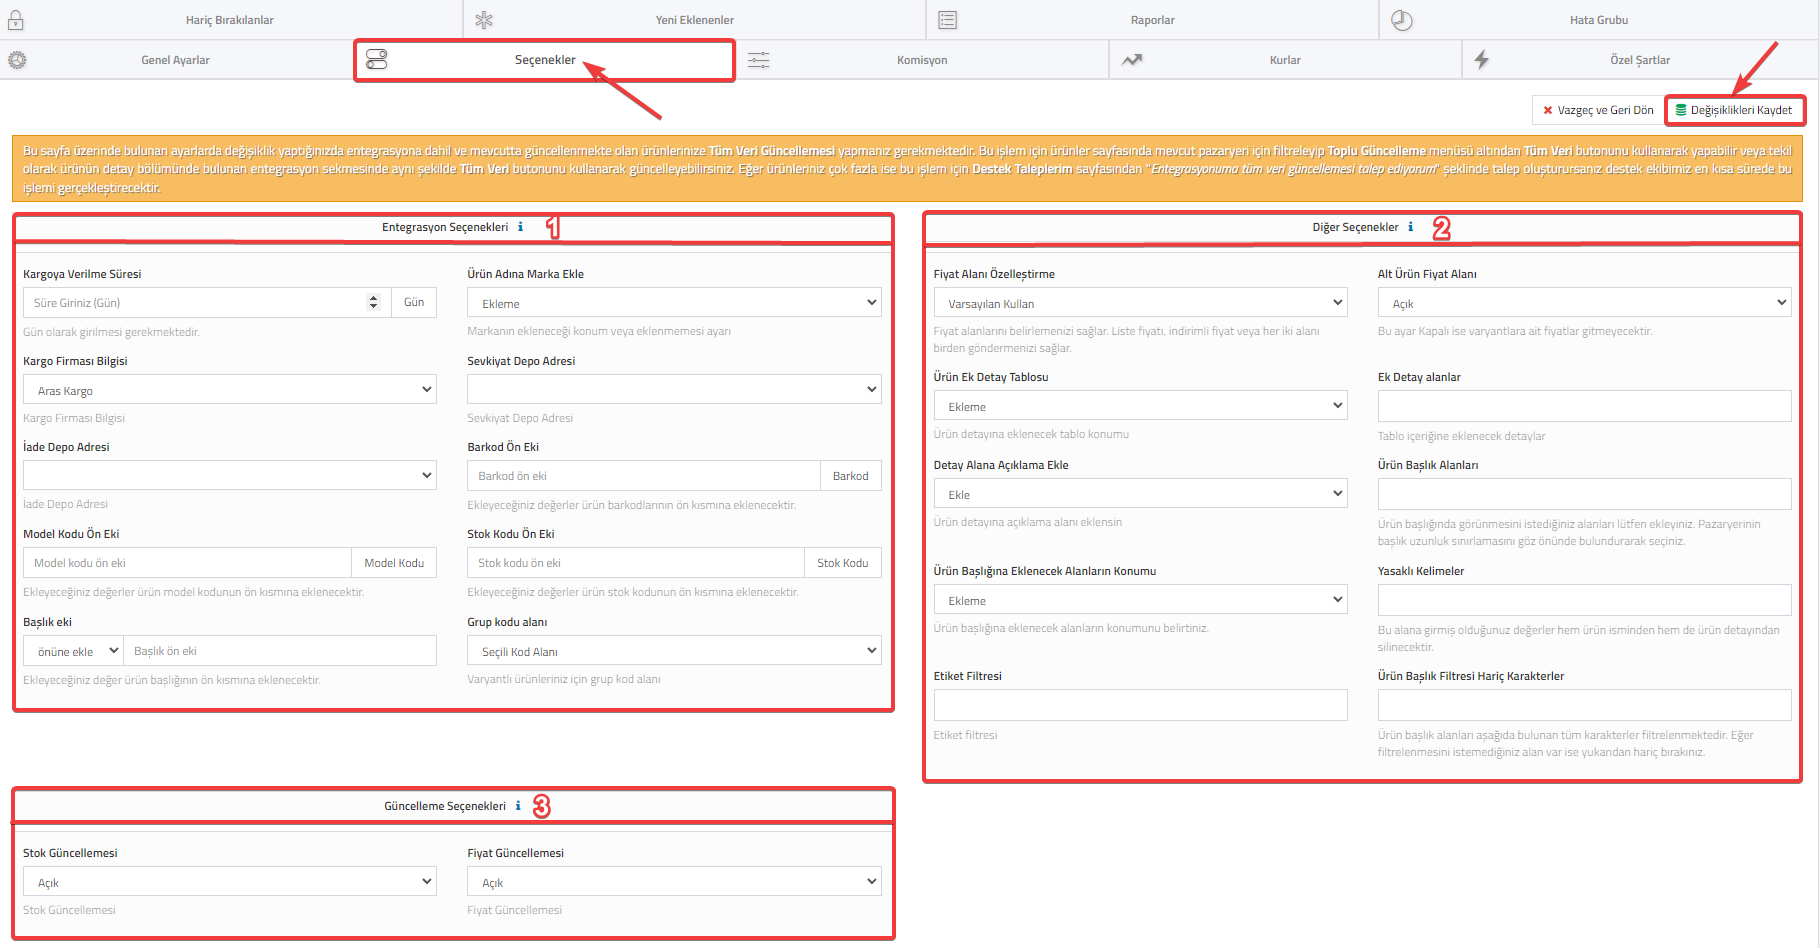Click info icon next to Güncelleme Seçenekleri
This screenshot has height=948, width=1820.
click(x=518, y=806)
